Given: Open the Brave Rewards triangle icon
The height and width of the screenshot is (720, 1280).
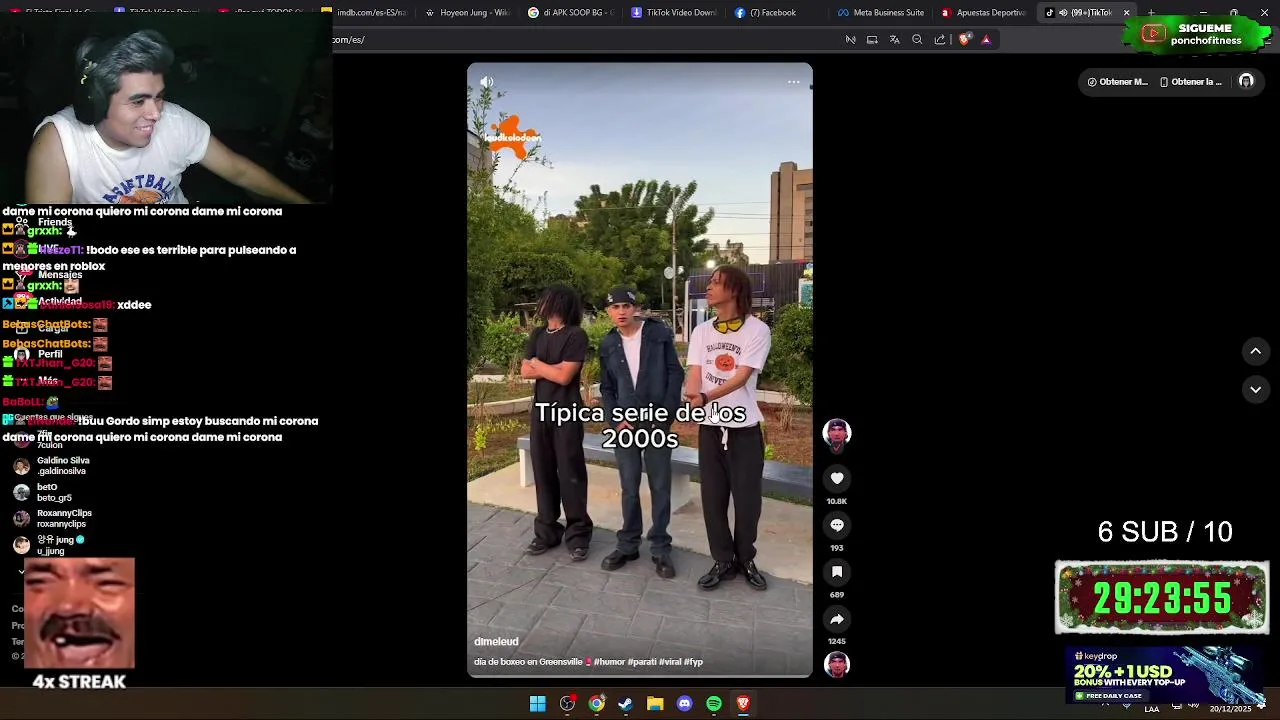Looking at the screenshot, I should click(x=986, y=40).
